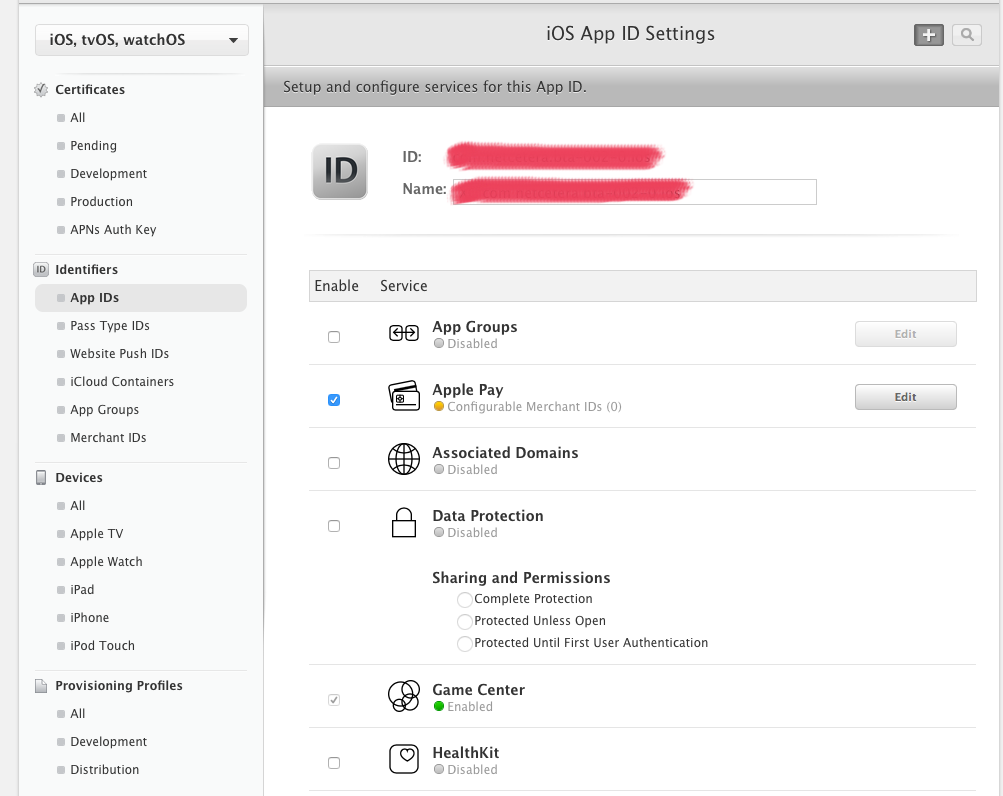Screen dimensions: 1003x796
Task: Click the HealthKit heart icon
Action: tap(403, 760)
